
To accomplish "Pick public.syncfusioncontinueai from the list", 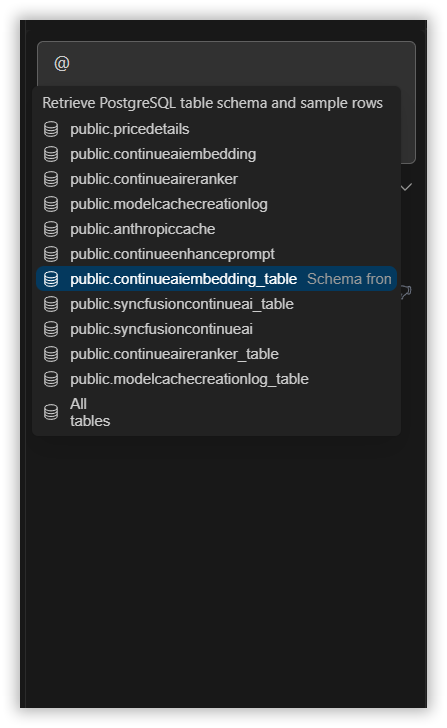I will [216, 329].
